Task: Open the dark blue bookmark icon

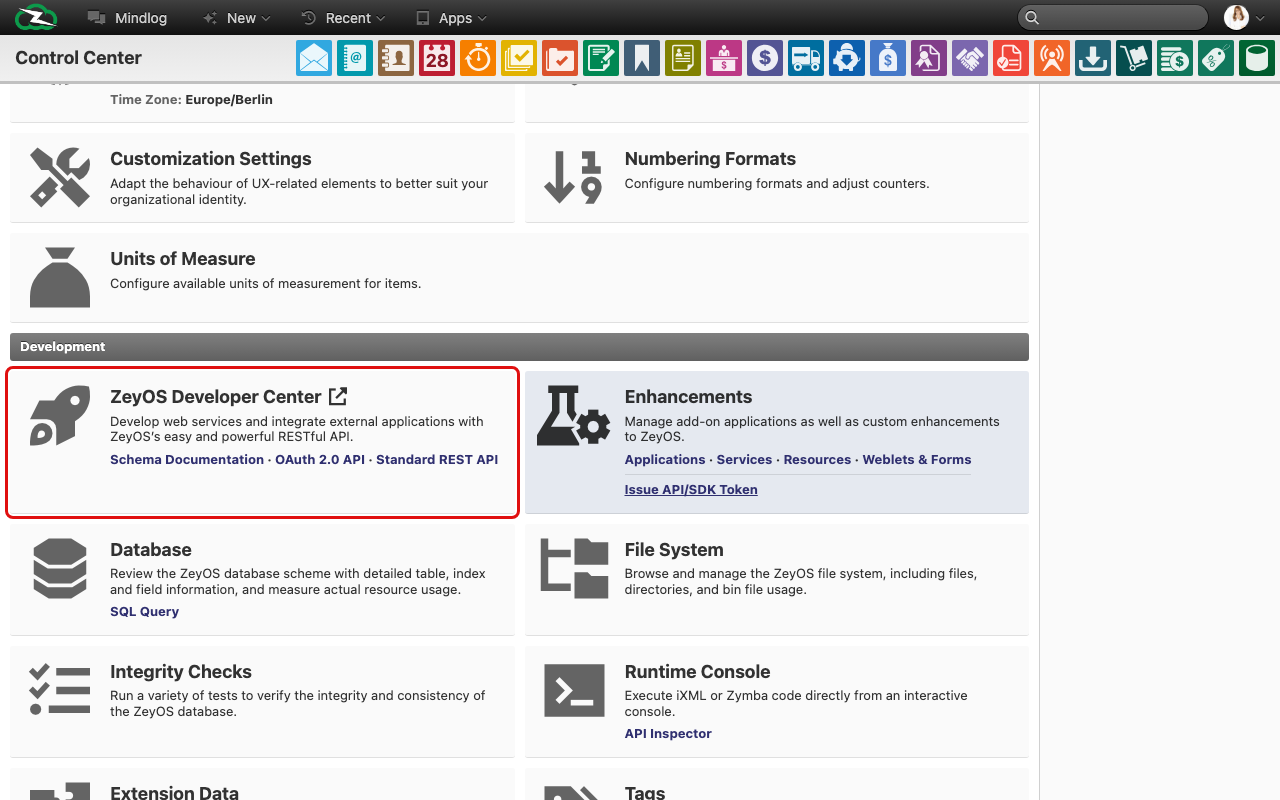Action: 642,58
